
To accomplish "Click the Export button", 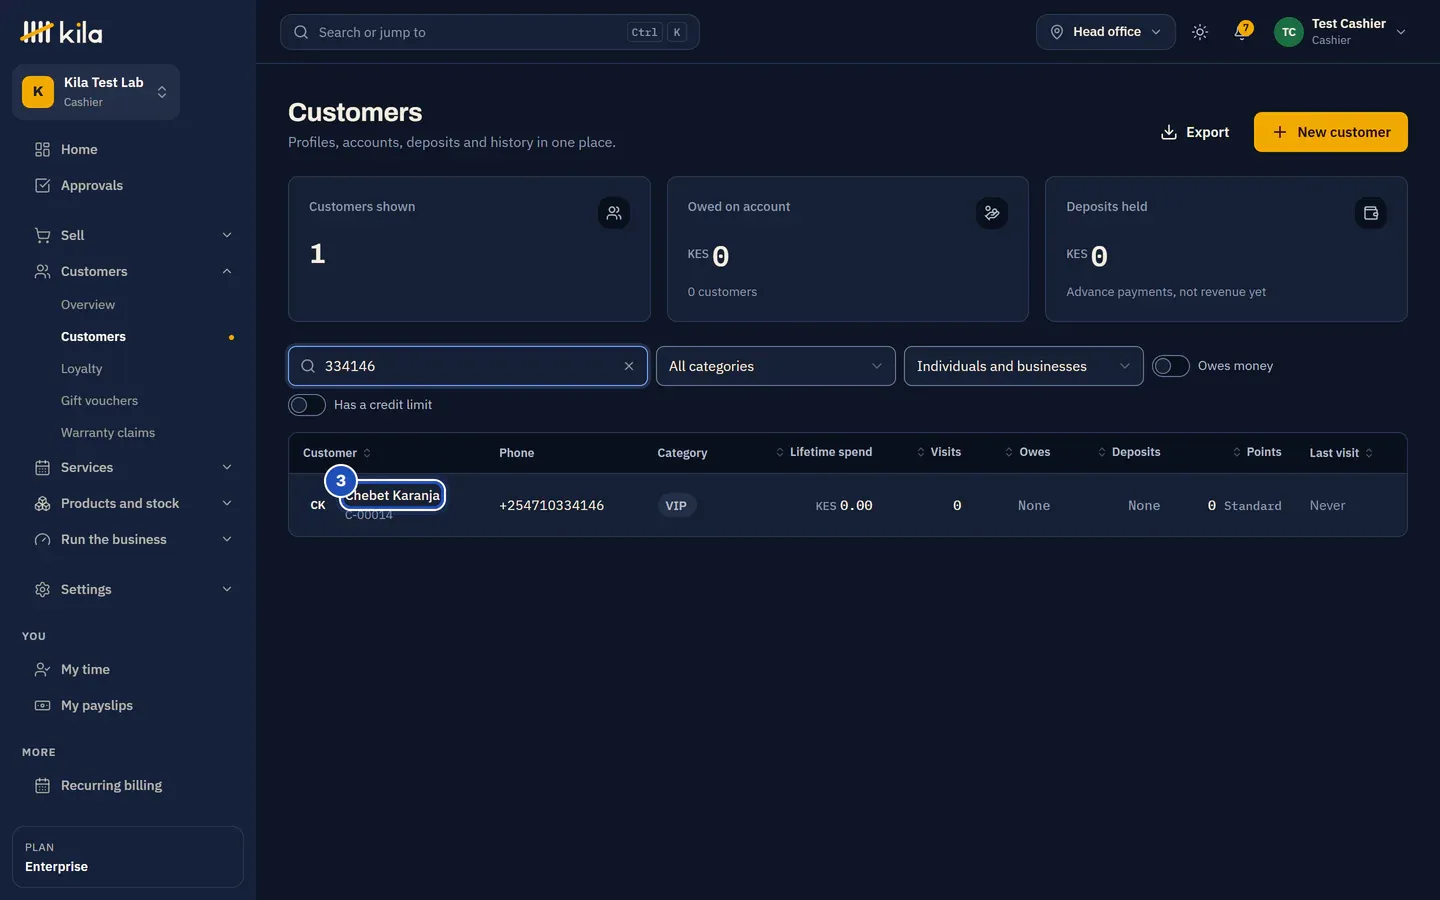I will click(1195, 132).
